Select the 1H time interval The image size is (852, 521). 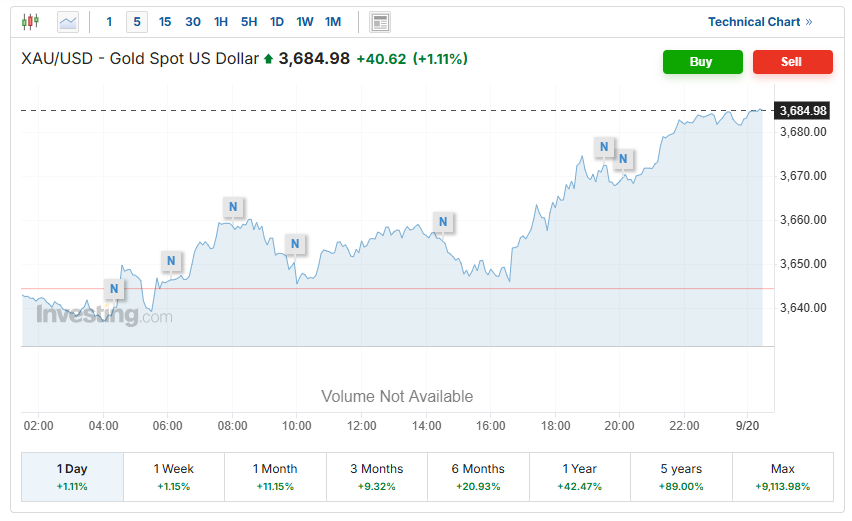(x=221, y=22)
